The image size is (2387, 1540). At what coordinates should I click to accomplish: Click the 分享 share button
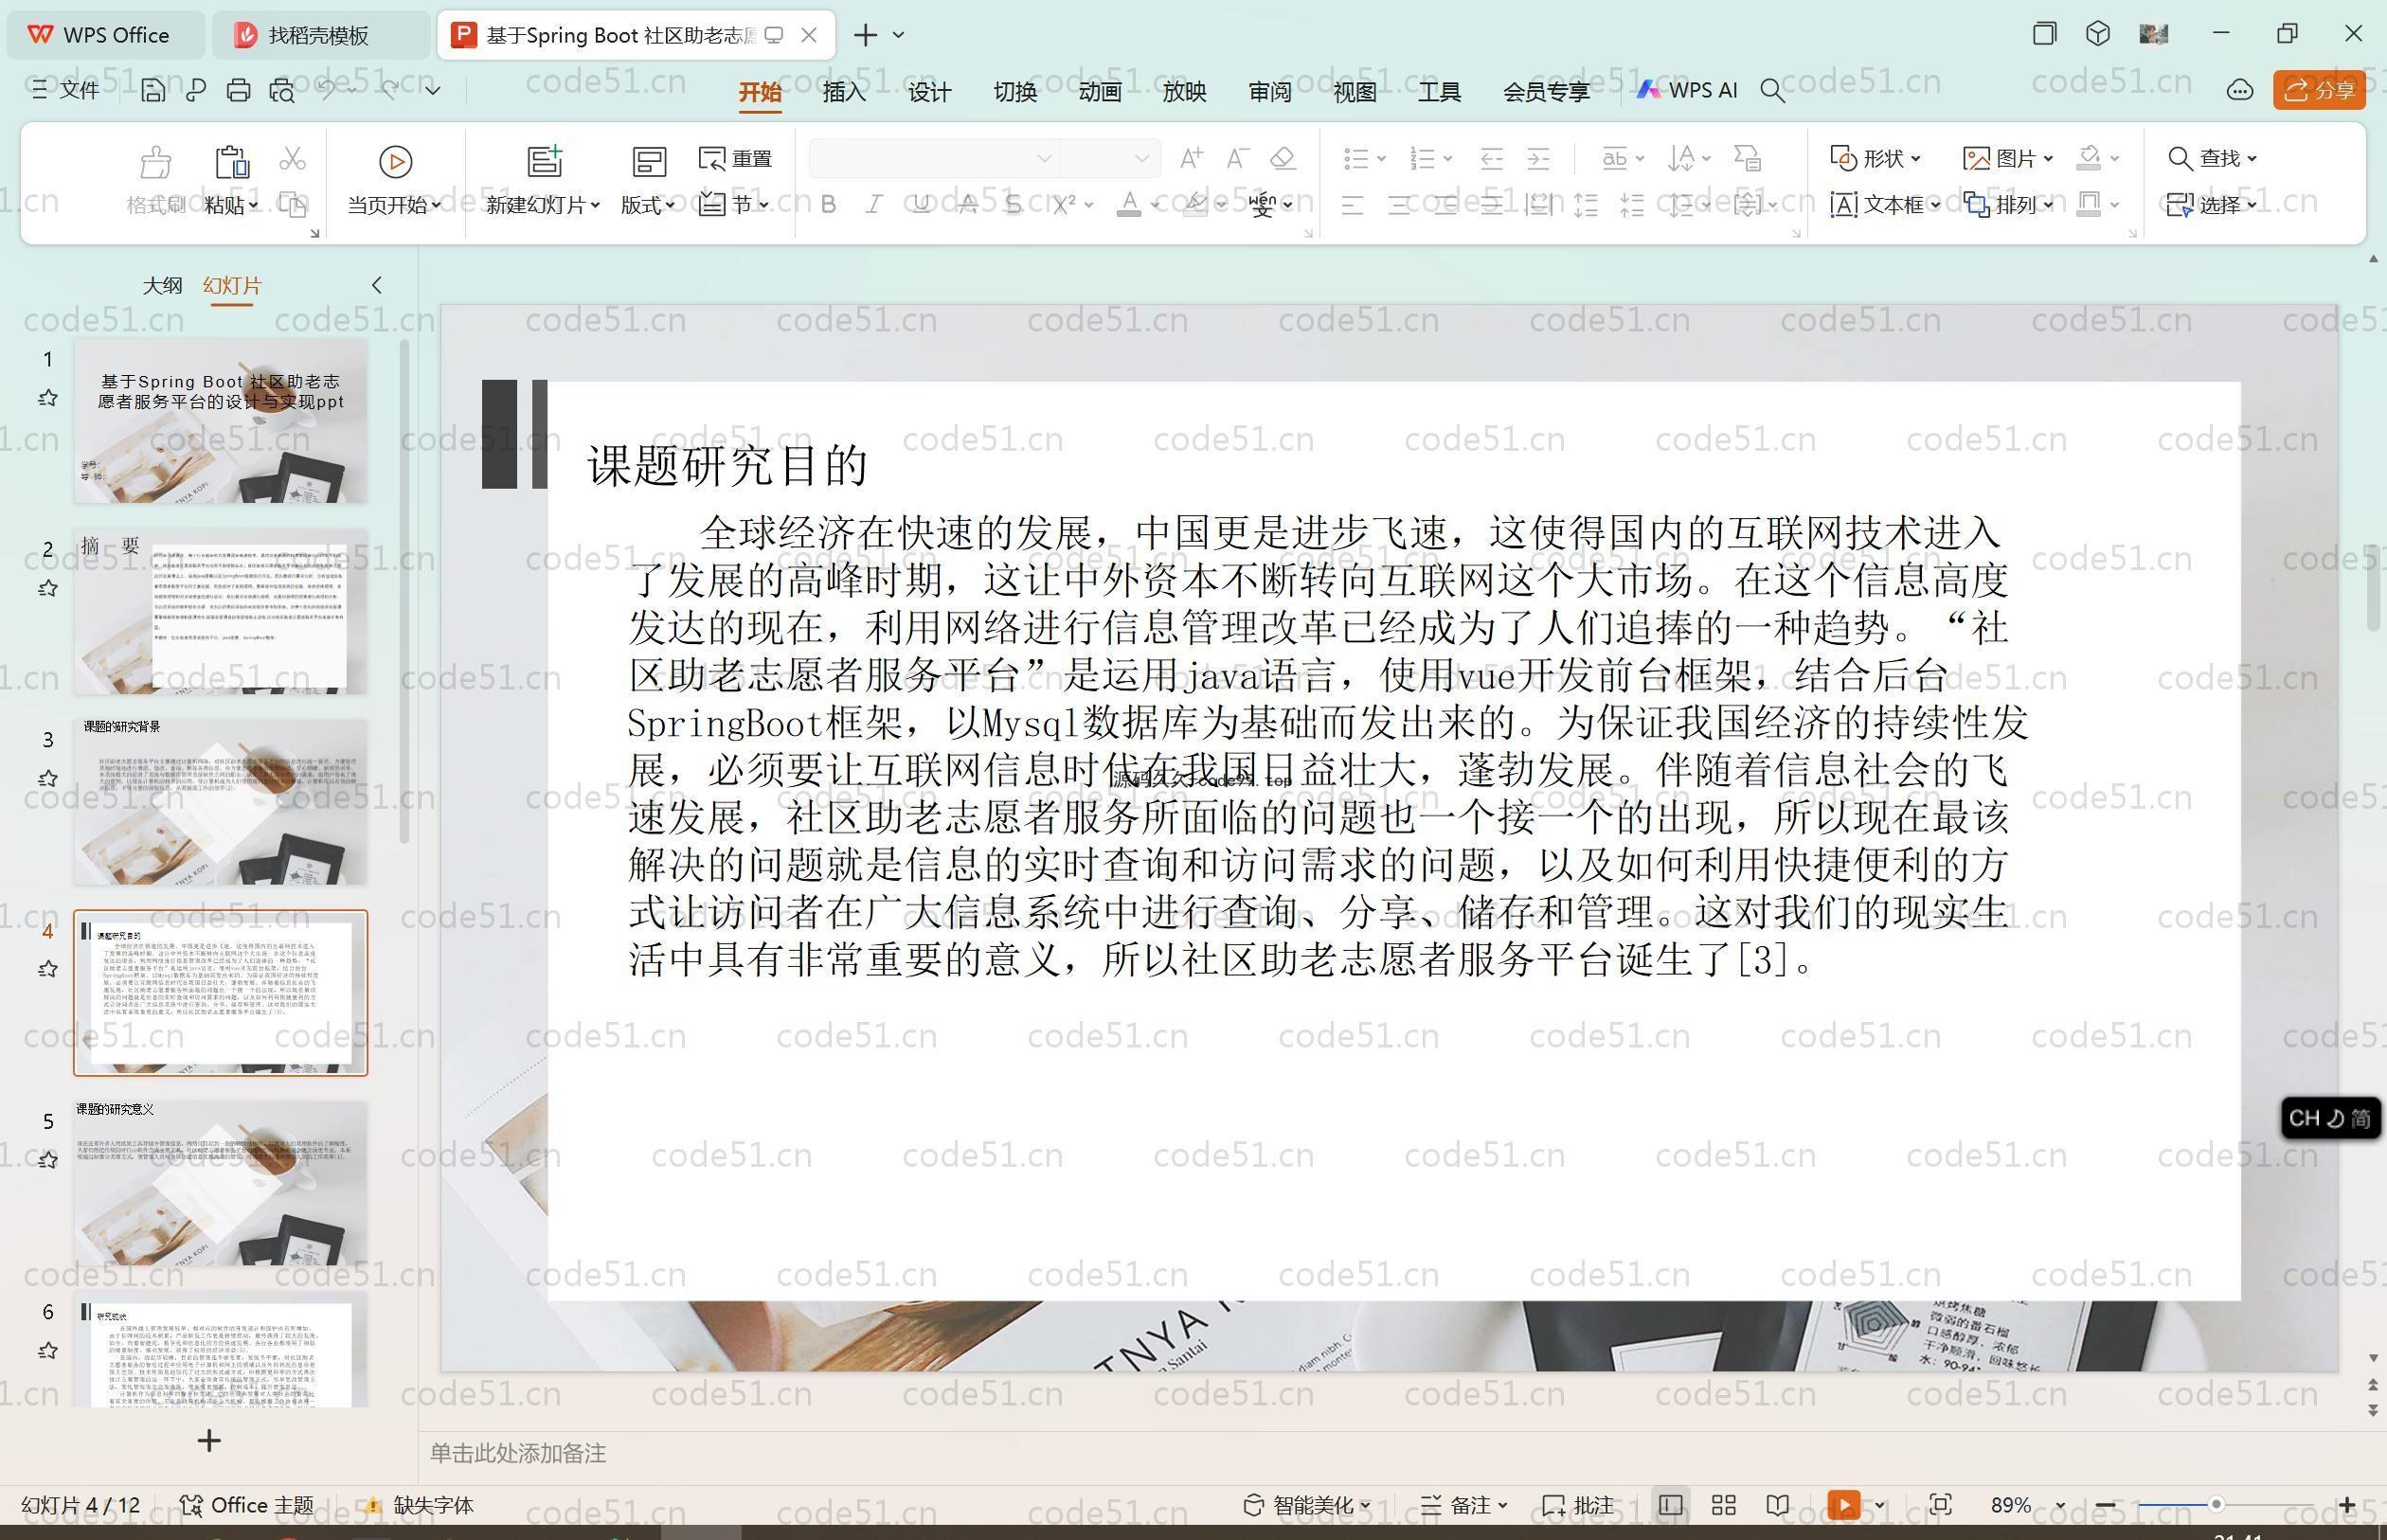click(2319, 90)
